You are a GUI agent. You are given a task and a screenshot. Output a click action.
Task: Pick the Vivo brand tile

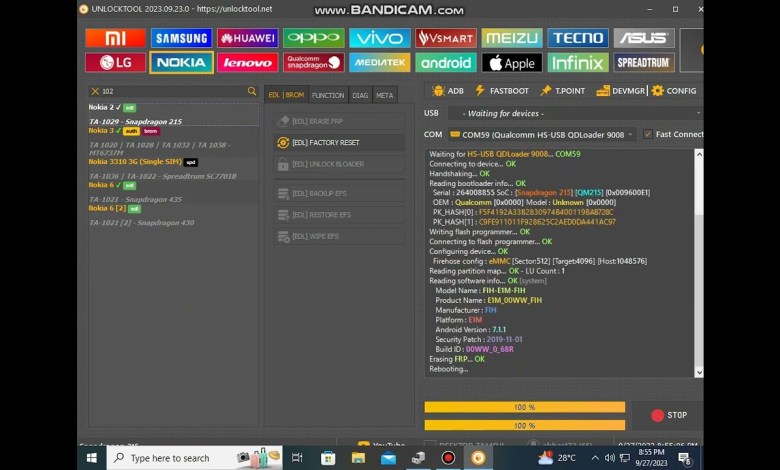pyautogui.click(x=380, y=38)
